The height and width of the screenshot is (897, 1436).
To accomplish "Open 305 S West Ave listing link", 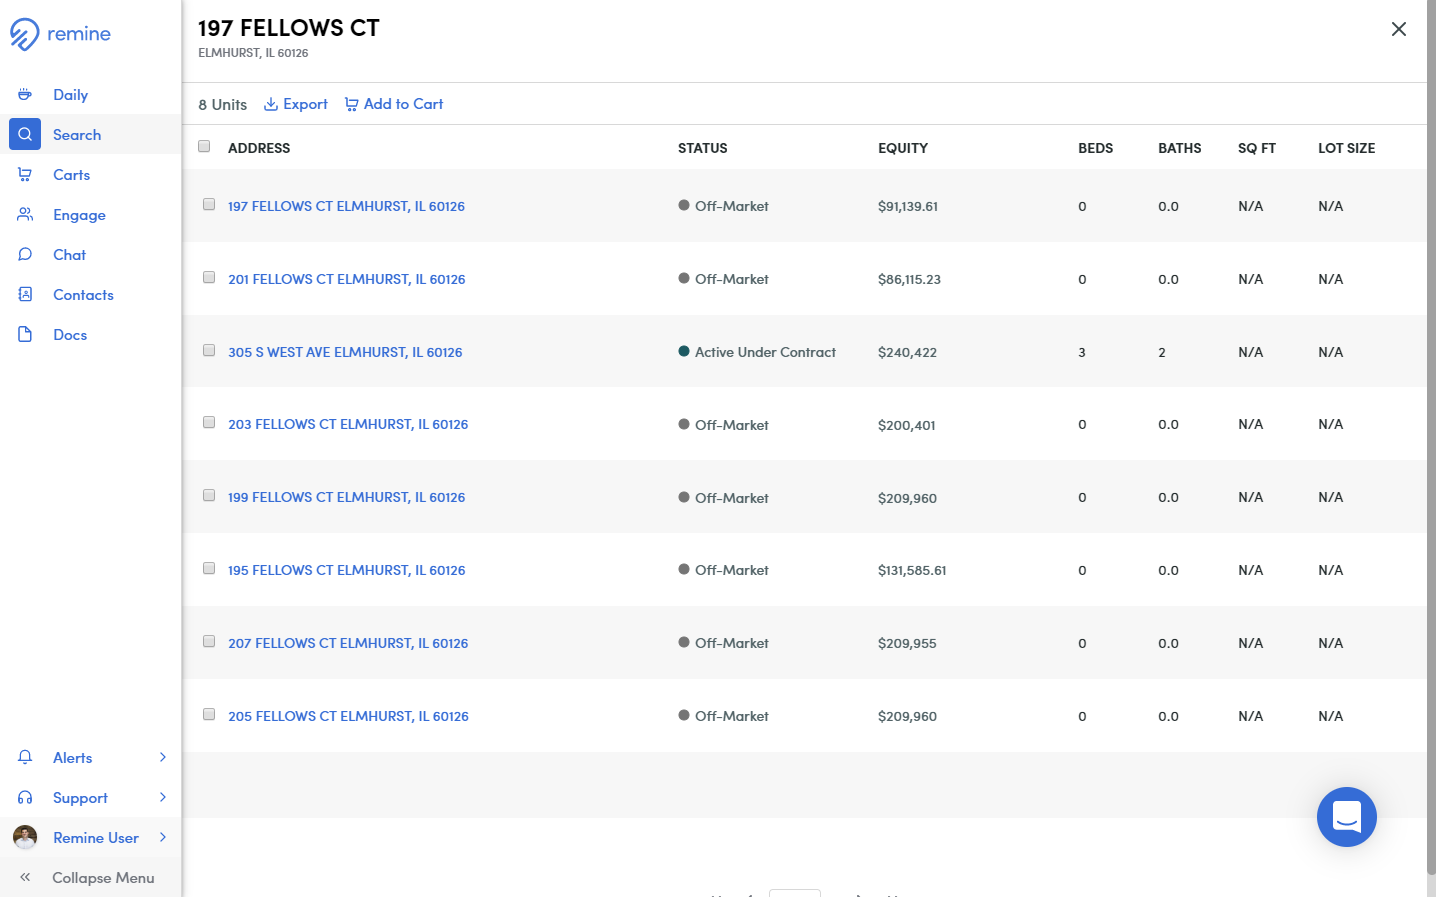I will (345, 352).
